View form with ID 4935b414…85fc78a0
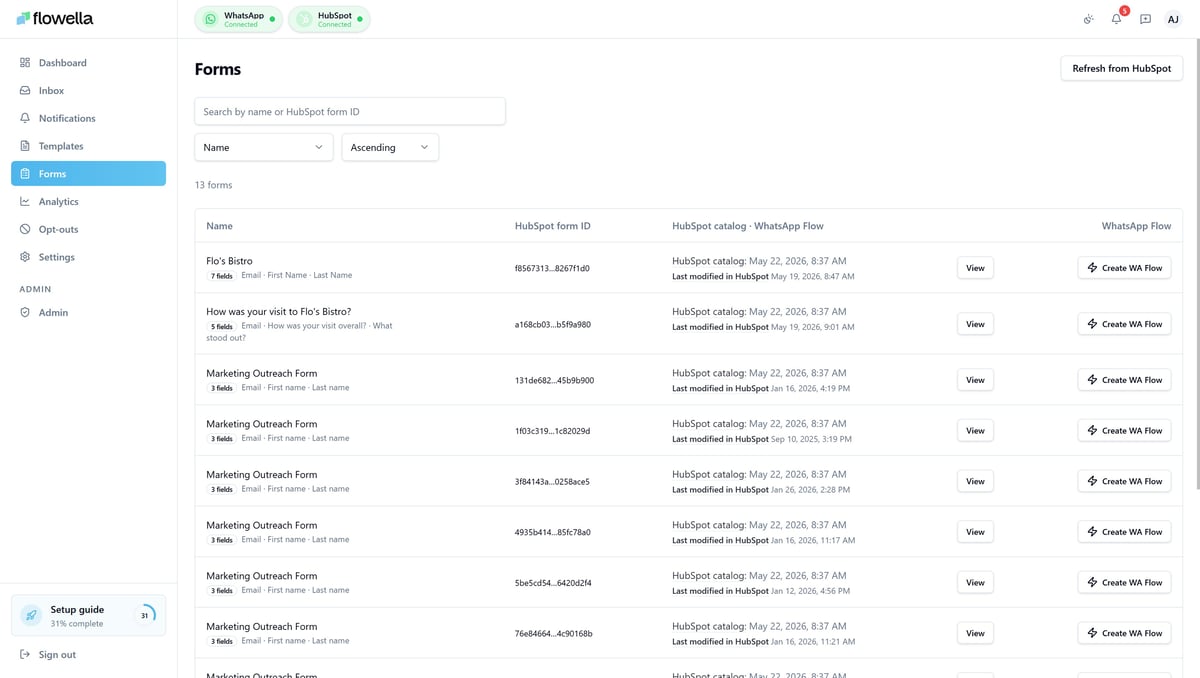 coord(975,532)
